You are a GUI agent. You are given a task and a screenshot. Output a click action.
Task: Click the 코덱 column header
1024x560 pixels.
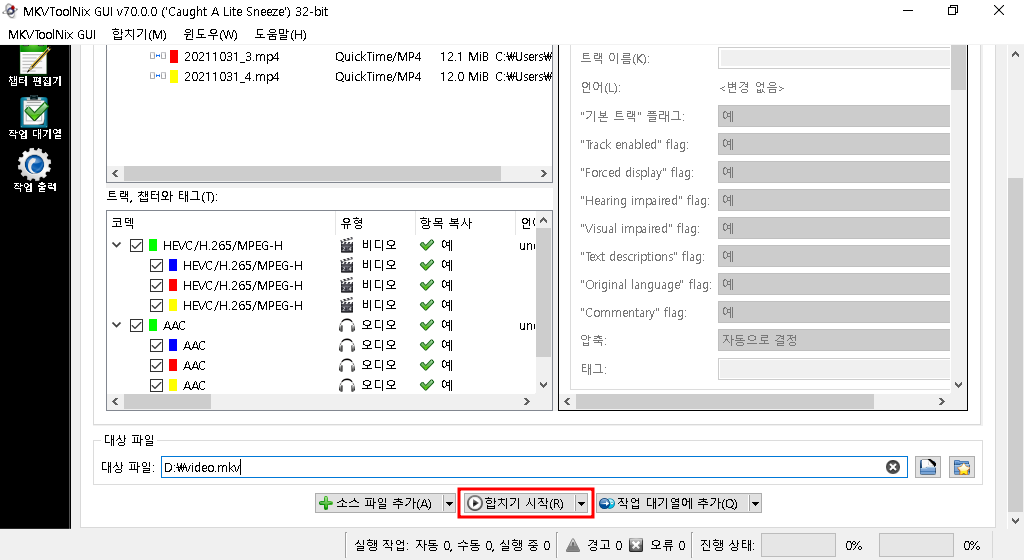(x=221, y=223)
